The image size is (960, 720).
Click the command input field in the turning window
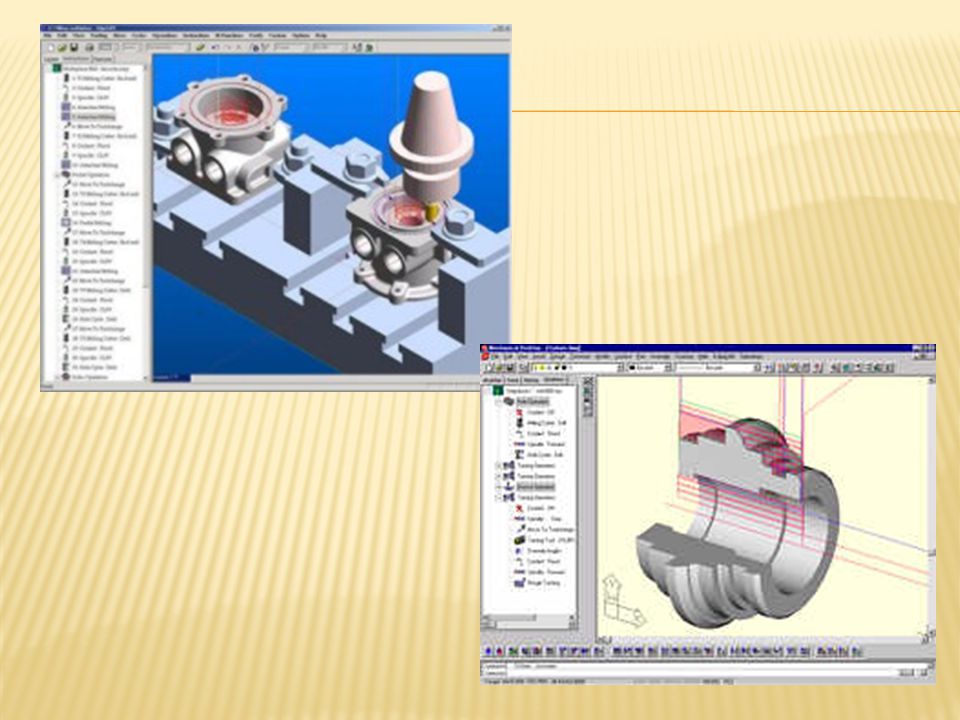(x=704, y=673)
